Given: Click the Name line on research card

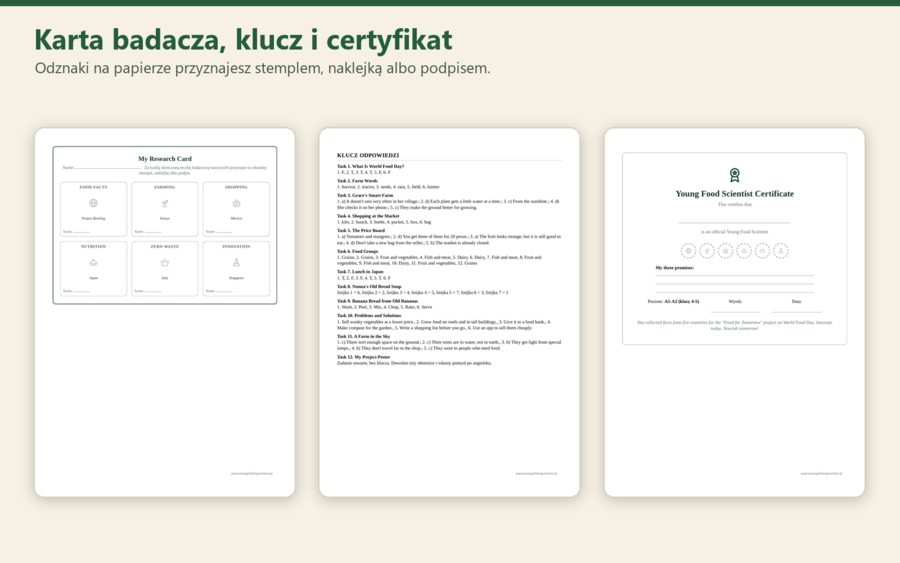Looking at the screenshot, I should pyautogui.click(x=108, y=168).
